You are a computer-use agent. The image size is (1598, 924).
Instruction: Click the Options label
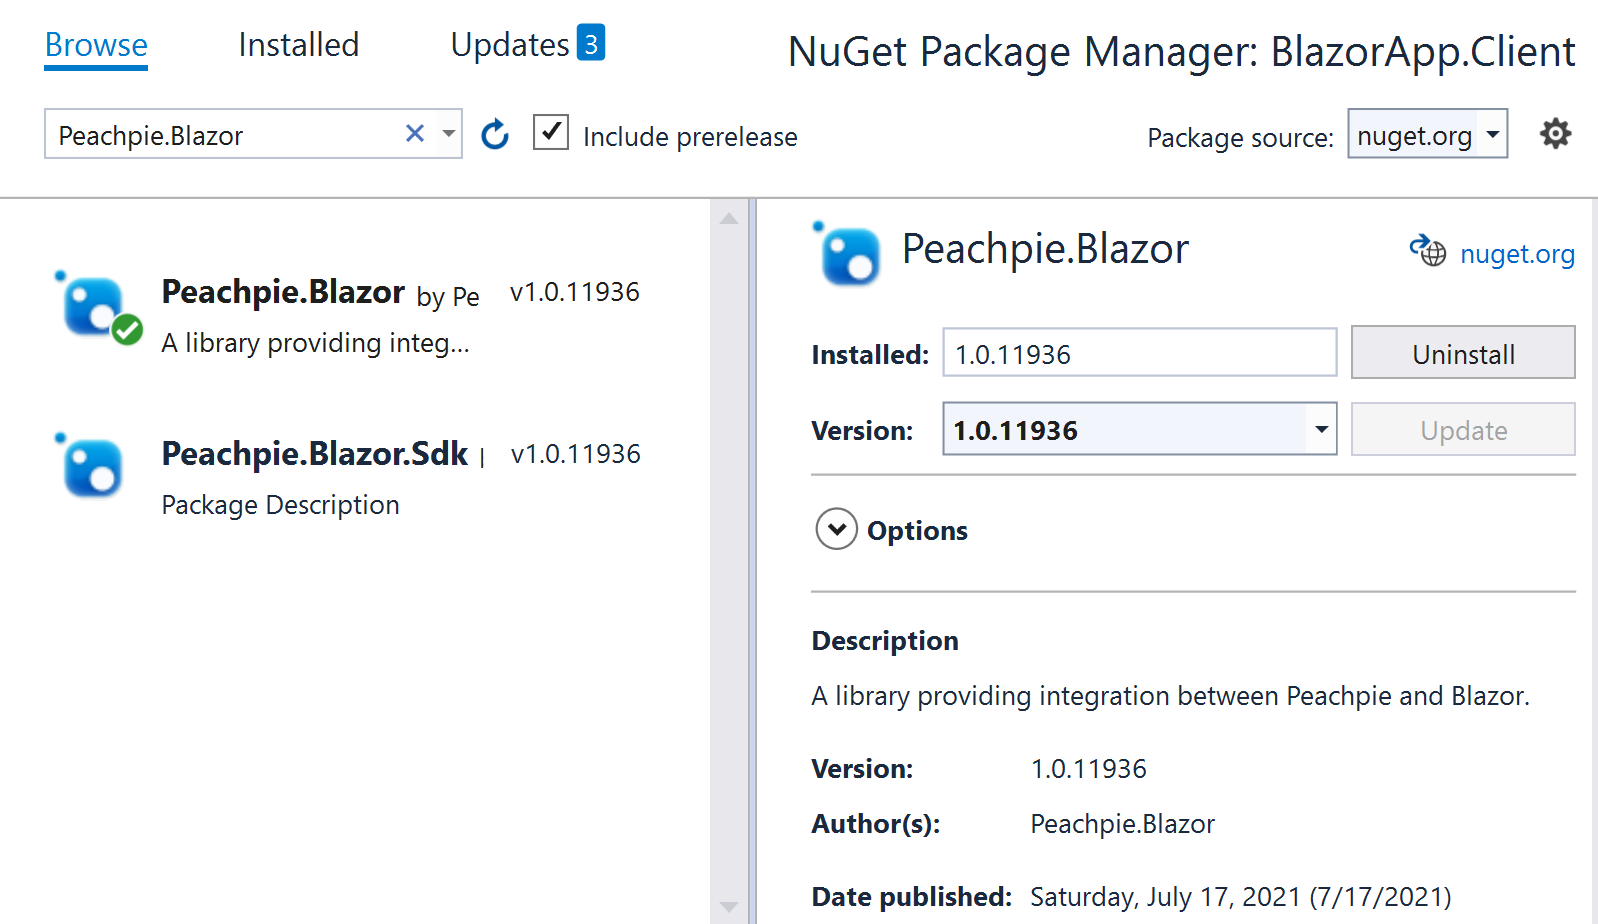[917, 530]
